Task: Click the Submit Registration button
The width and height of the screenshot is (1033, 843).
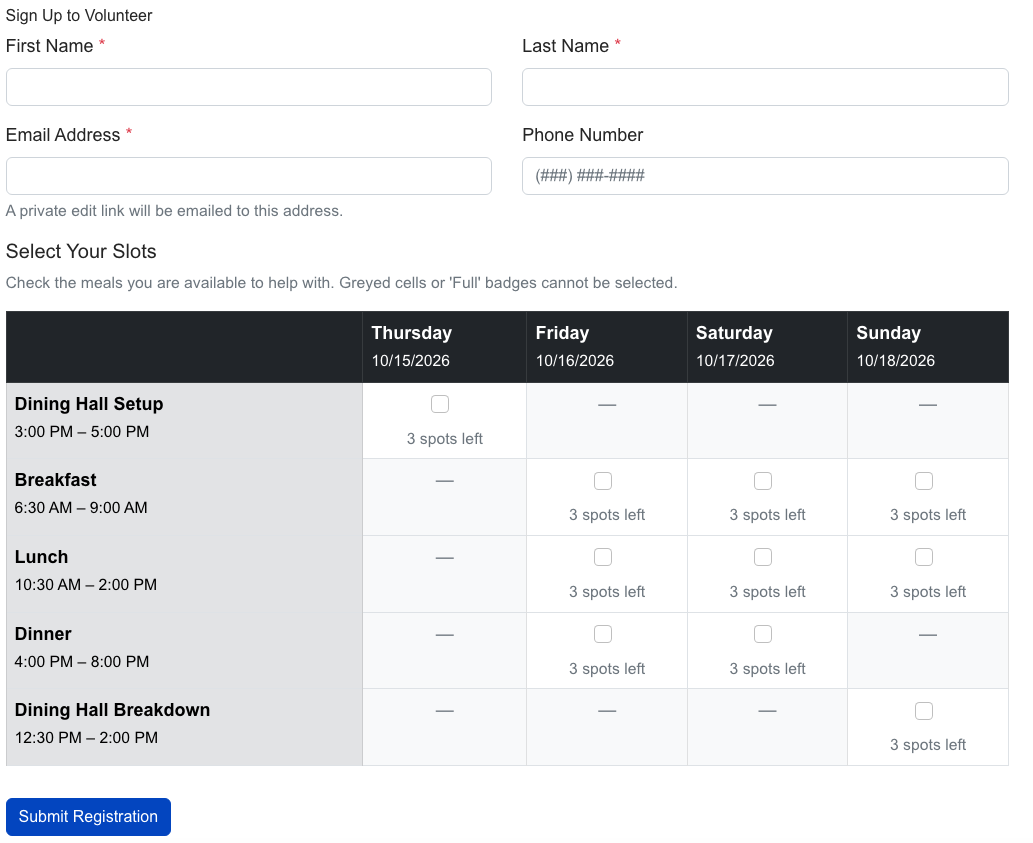Action: 88,817
